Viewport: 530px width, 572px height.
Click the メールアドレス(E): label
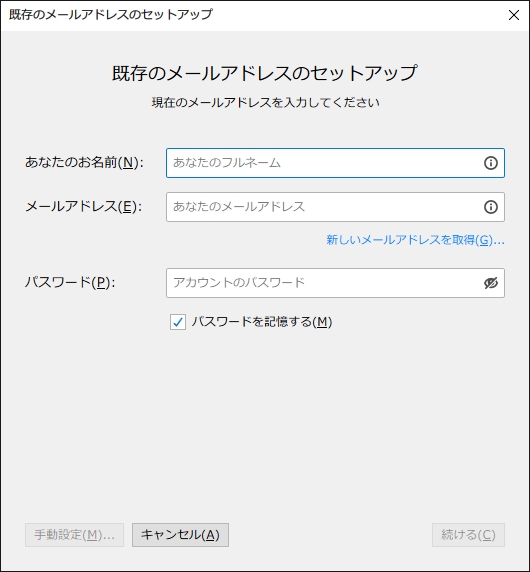[x=84, y=206]
